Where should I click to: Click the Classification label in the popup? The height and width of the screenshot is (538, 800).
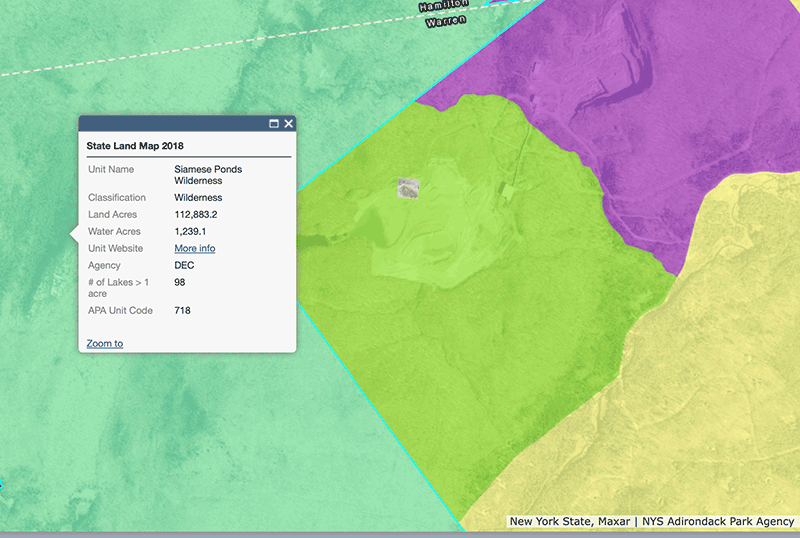(117, 198)
